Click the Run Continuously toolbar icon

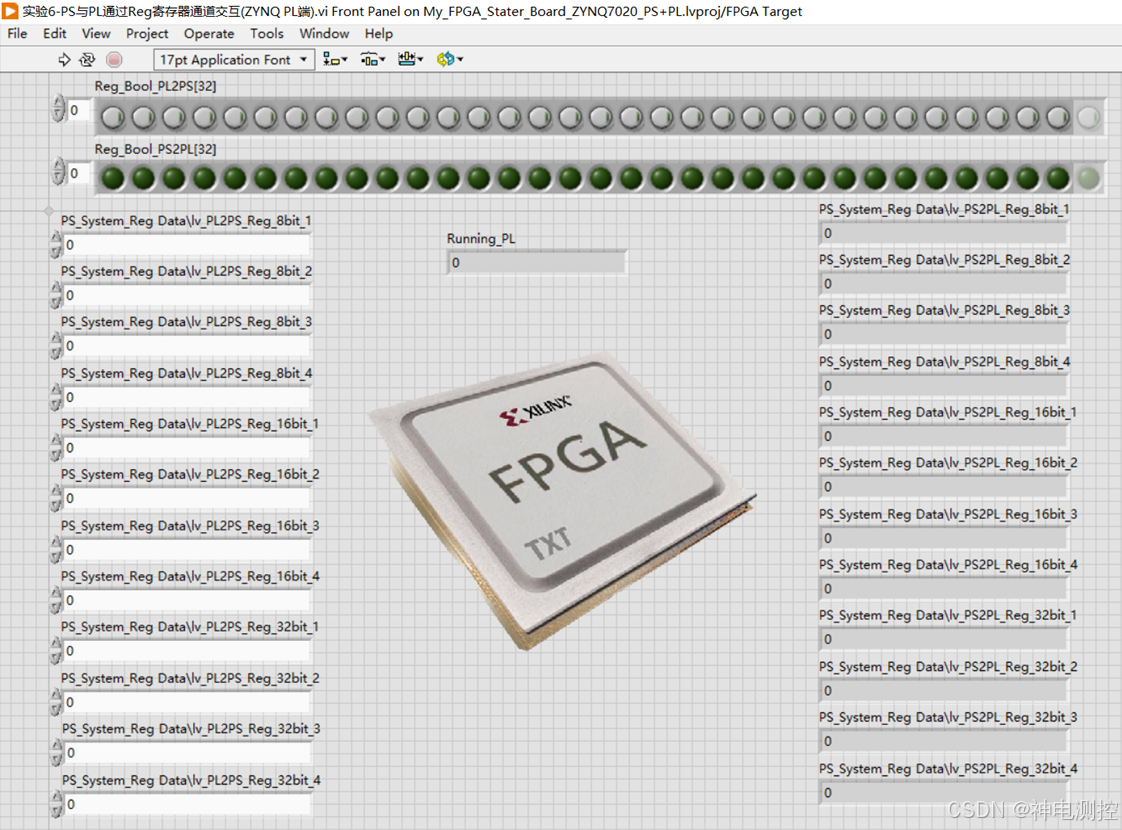[87, 59]
